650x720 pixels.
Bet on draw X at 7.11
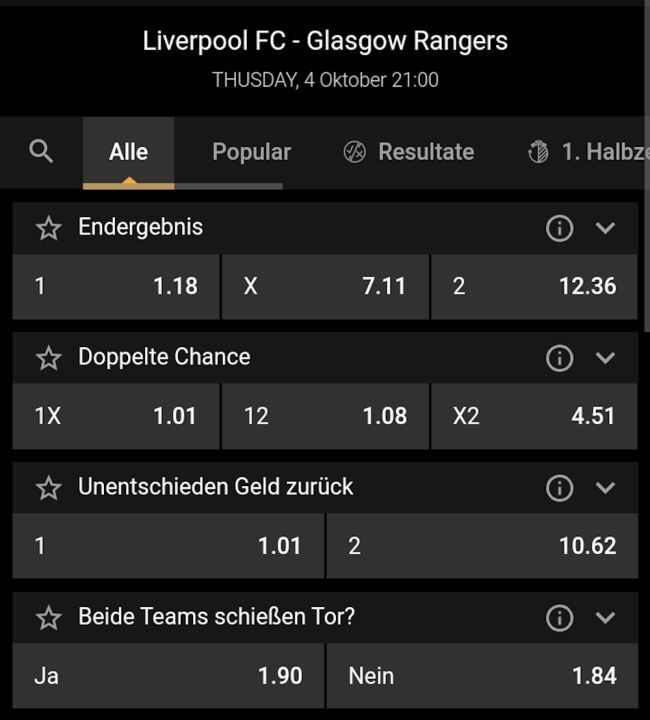point(325,286)
